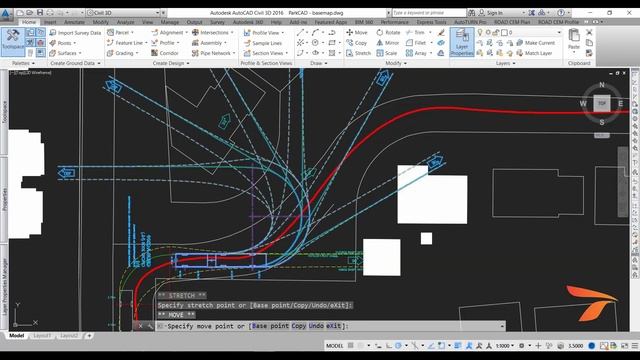Select the Fillet tool
This screenshot has width=640, height=360.
(x=416, y=43)
